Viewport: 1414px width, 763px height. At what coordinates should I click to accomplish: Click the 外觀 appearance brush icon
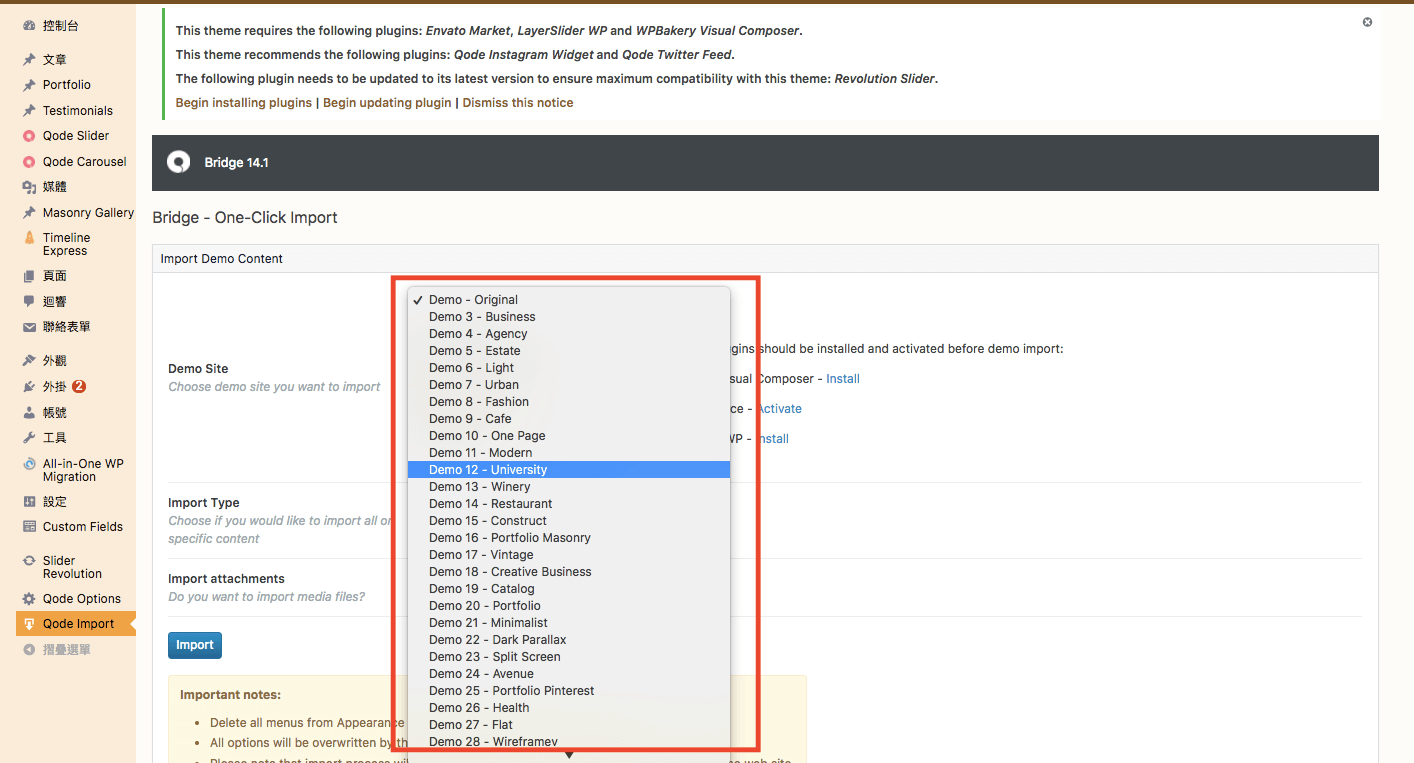click(29, 361)
